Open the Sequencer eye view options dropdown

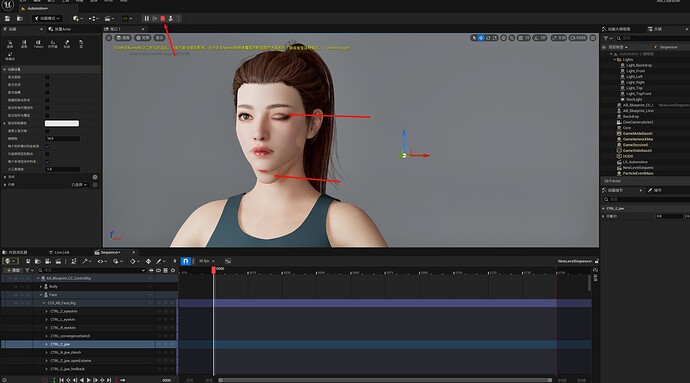(102, 261)
